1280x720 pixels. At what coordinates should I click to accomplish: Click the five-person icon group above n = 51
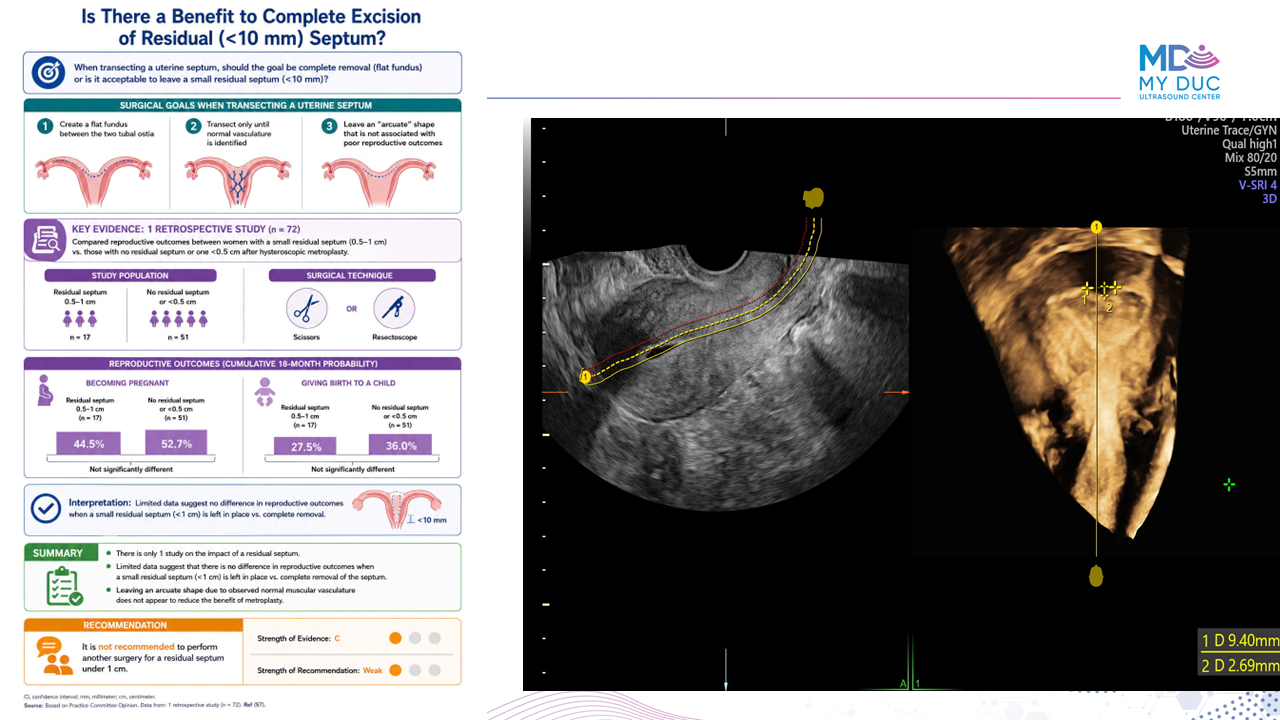[177, 318]
